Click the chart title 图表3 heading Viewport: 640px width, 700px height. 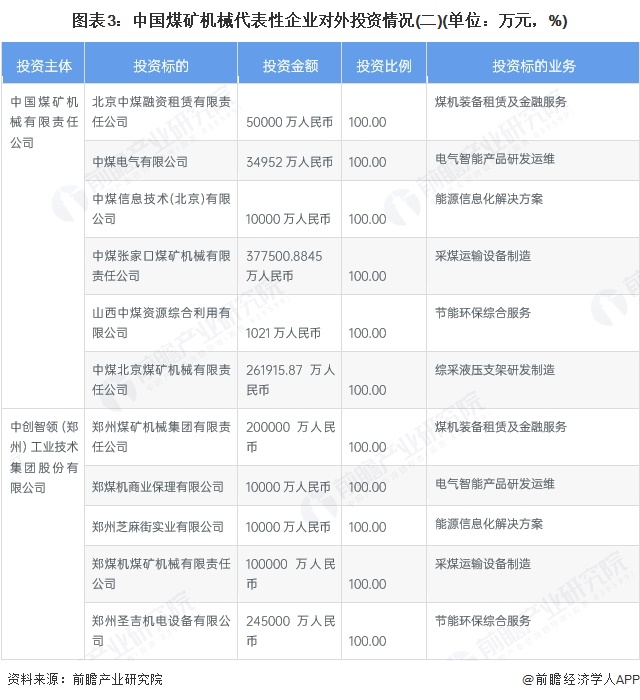320,19
